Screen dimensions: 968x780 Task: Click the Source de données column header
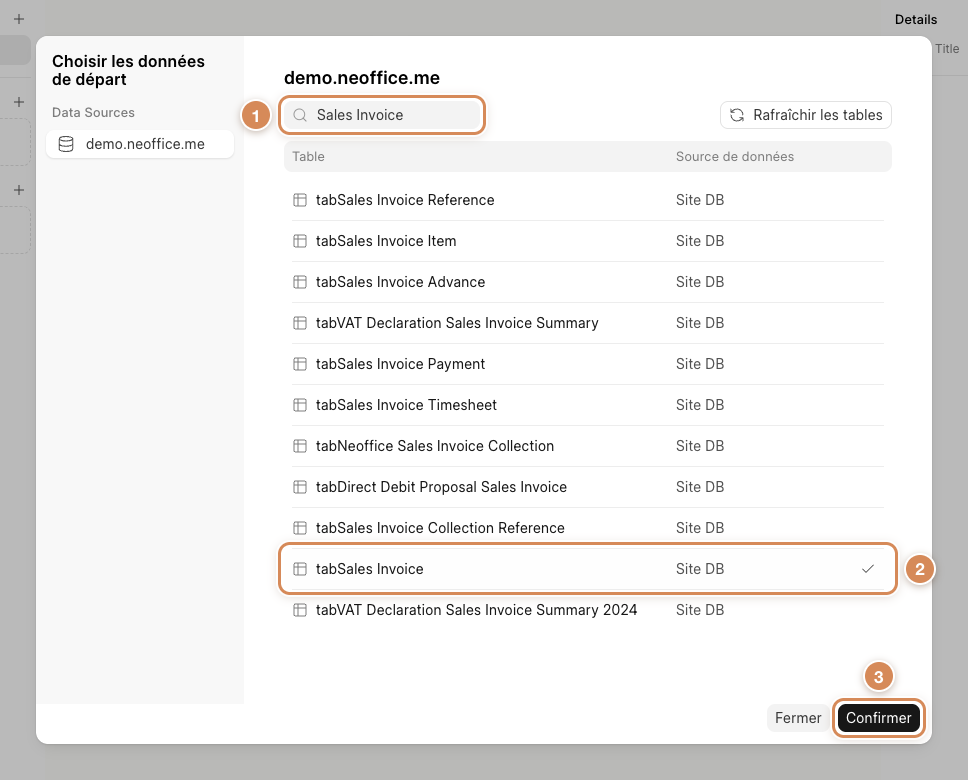735,157
